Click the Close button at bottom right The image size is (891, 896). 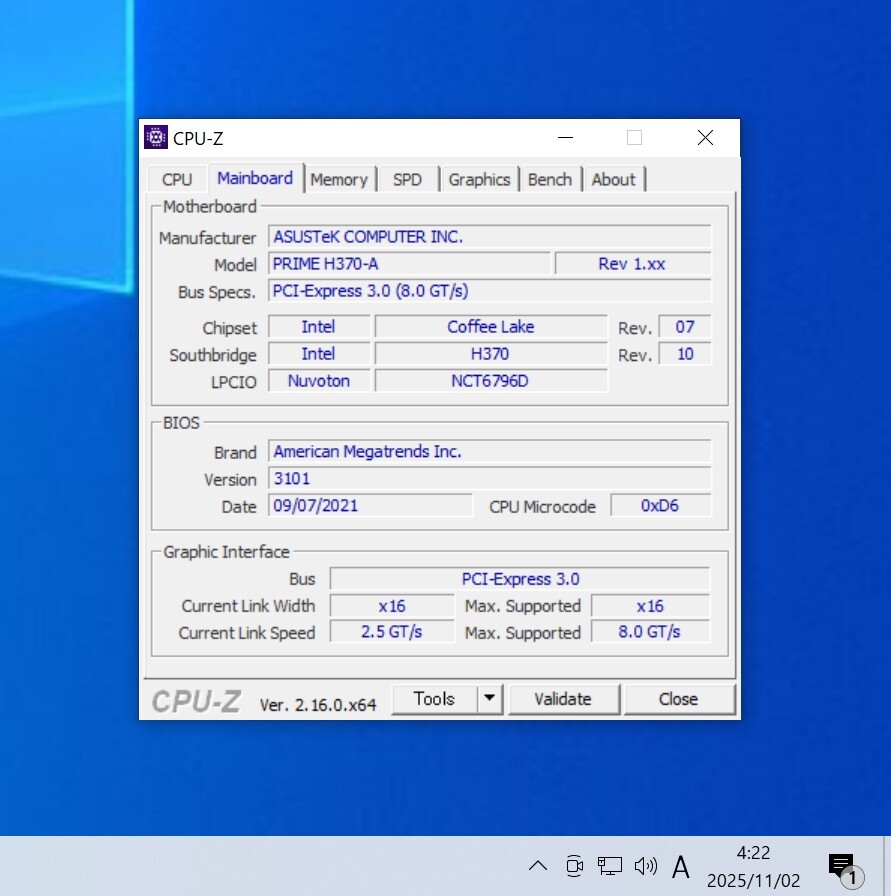(x=678, y=699)
